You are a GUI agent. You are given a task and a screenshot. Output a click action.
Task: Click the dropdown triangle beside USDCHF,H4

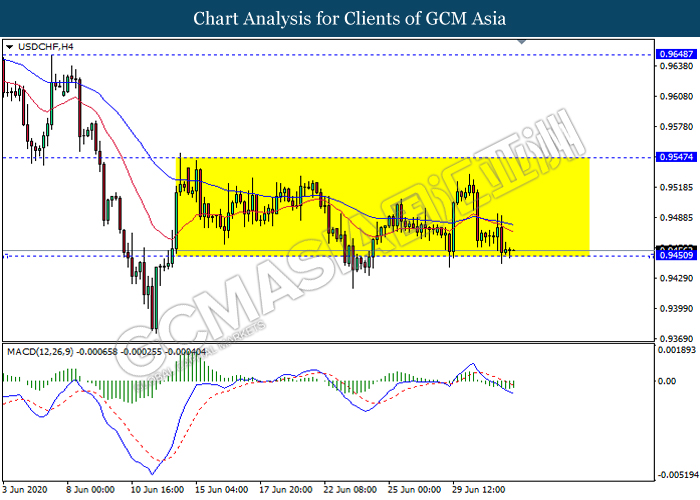pos(9,47)
